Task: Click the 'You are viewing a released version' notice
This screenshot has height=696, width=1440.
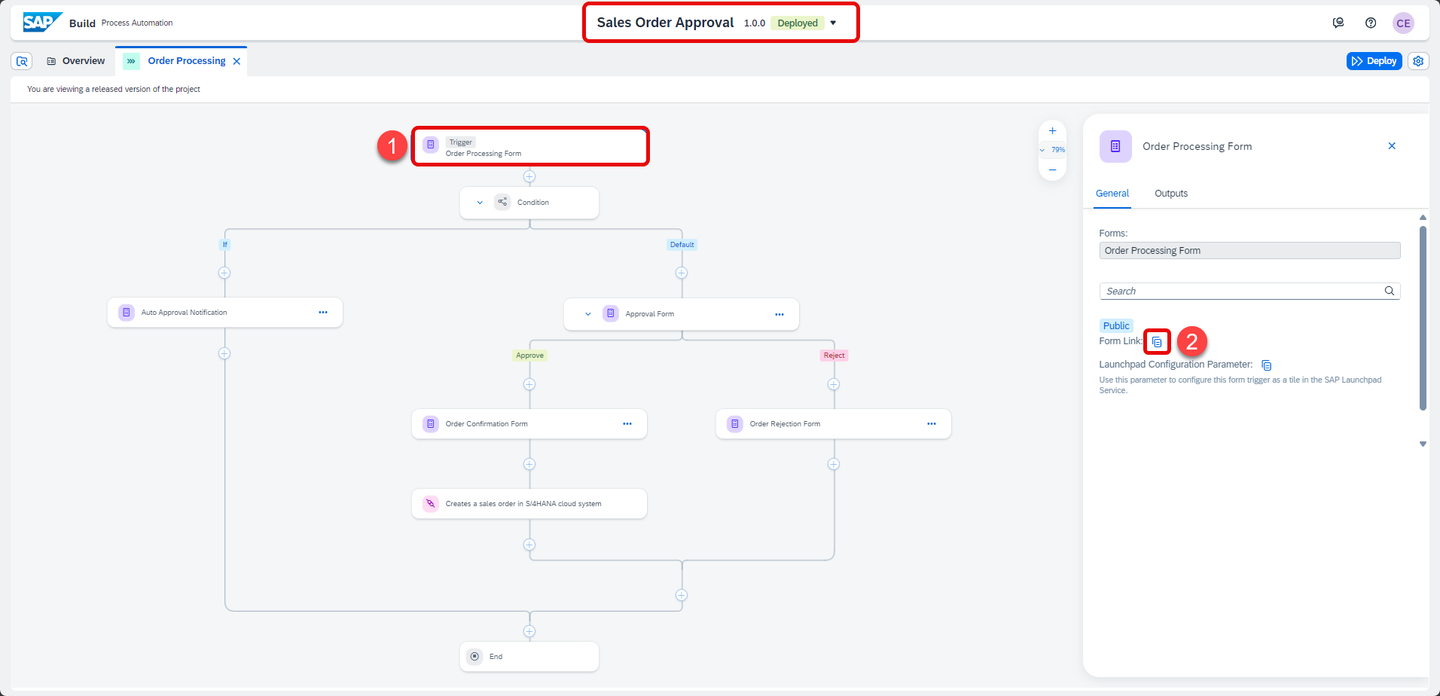Action: [114, 89]
